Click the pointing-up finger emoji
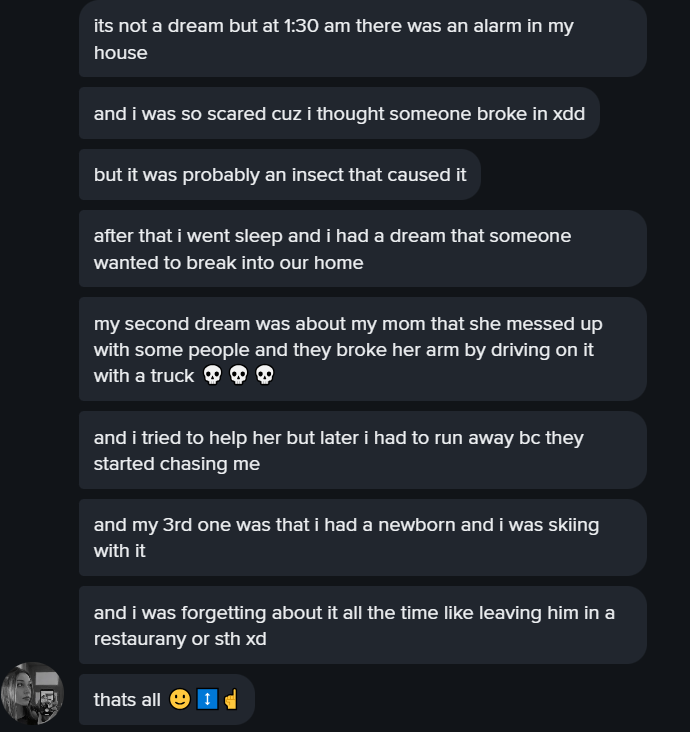This screenshot has width=690, height=732. tap(232, 699)
